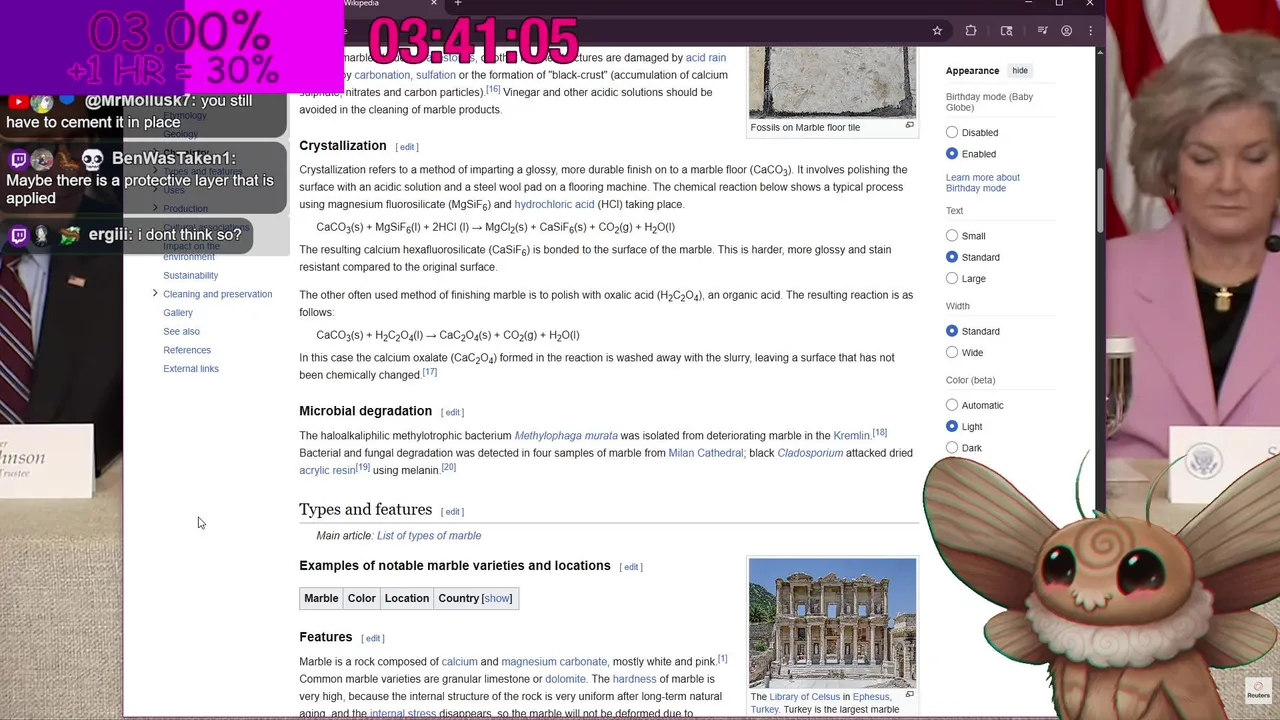Open Learn more about Birthday mode
The height and width of the screenshot is (720, 1280).
(x=983, y=183)
